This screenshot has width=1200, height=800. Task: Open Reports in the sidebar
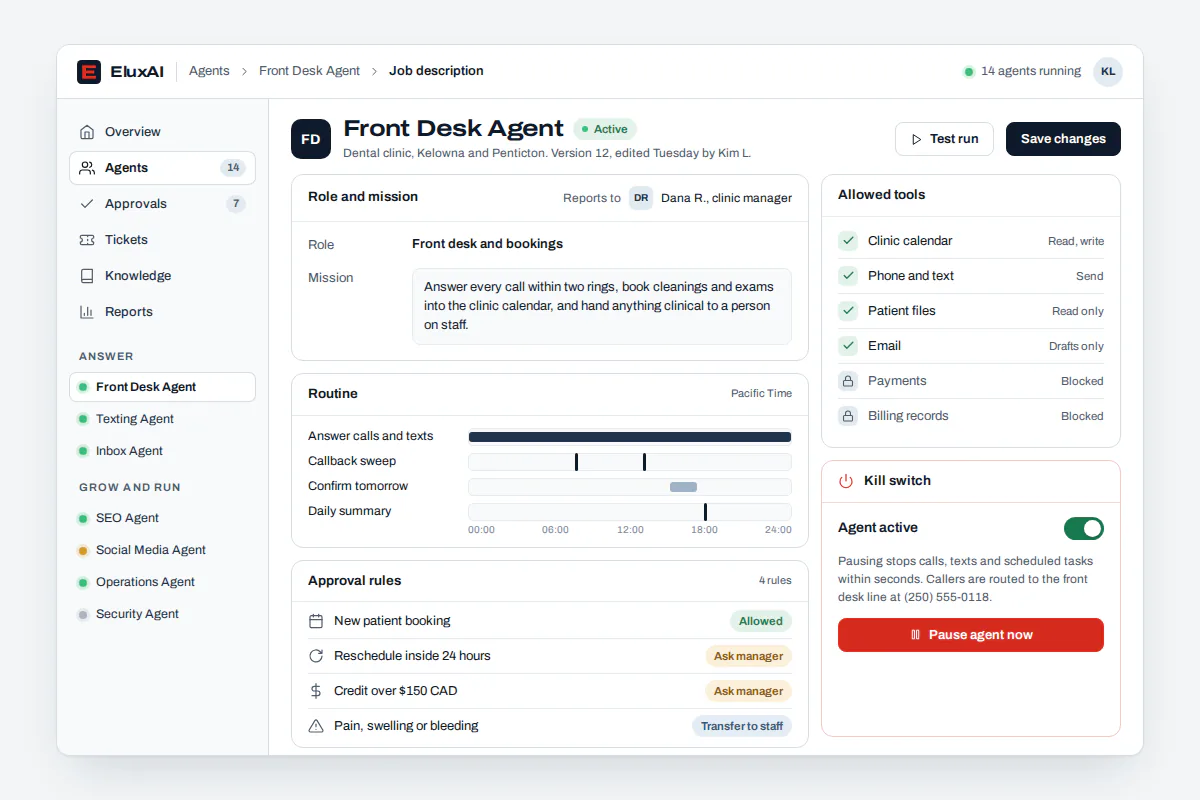[x=162, y=312]
